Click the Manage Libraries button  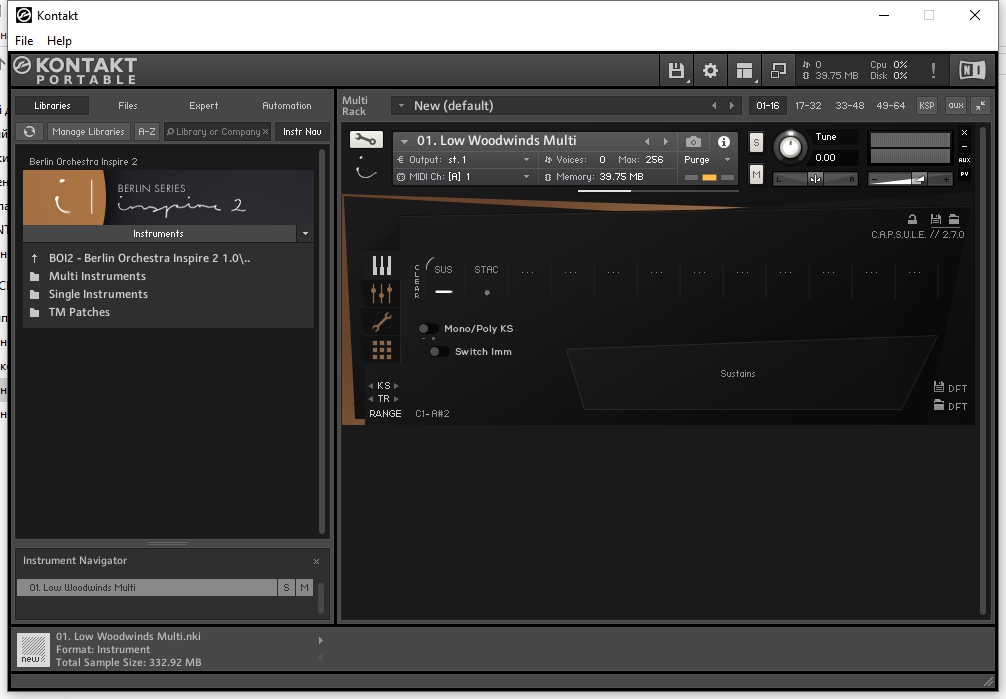tap(89, 132)
